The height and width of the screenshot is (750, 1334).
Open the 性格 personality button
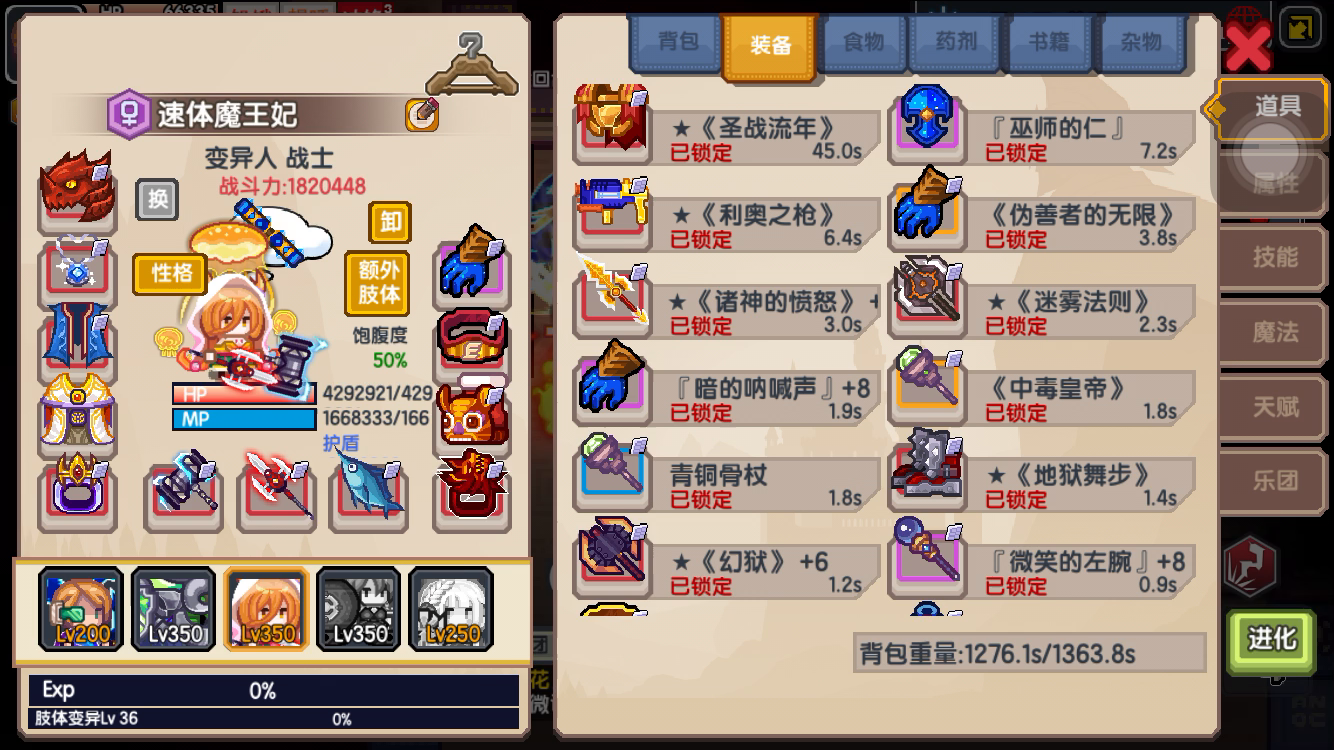[170, 274]
